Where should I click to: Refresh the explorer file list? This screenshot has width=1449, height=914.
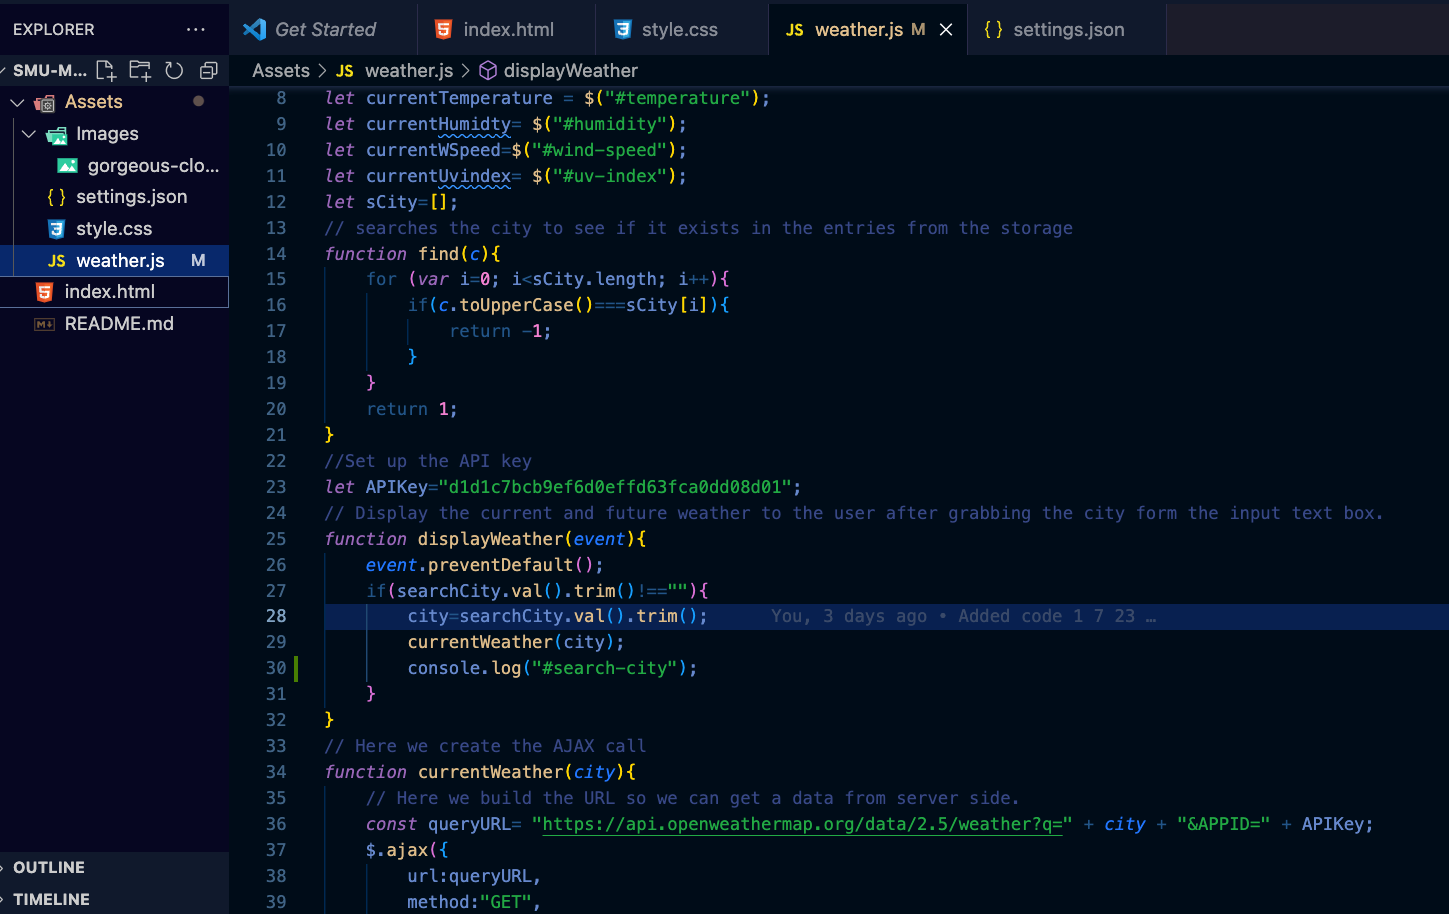174,70
